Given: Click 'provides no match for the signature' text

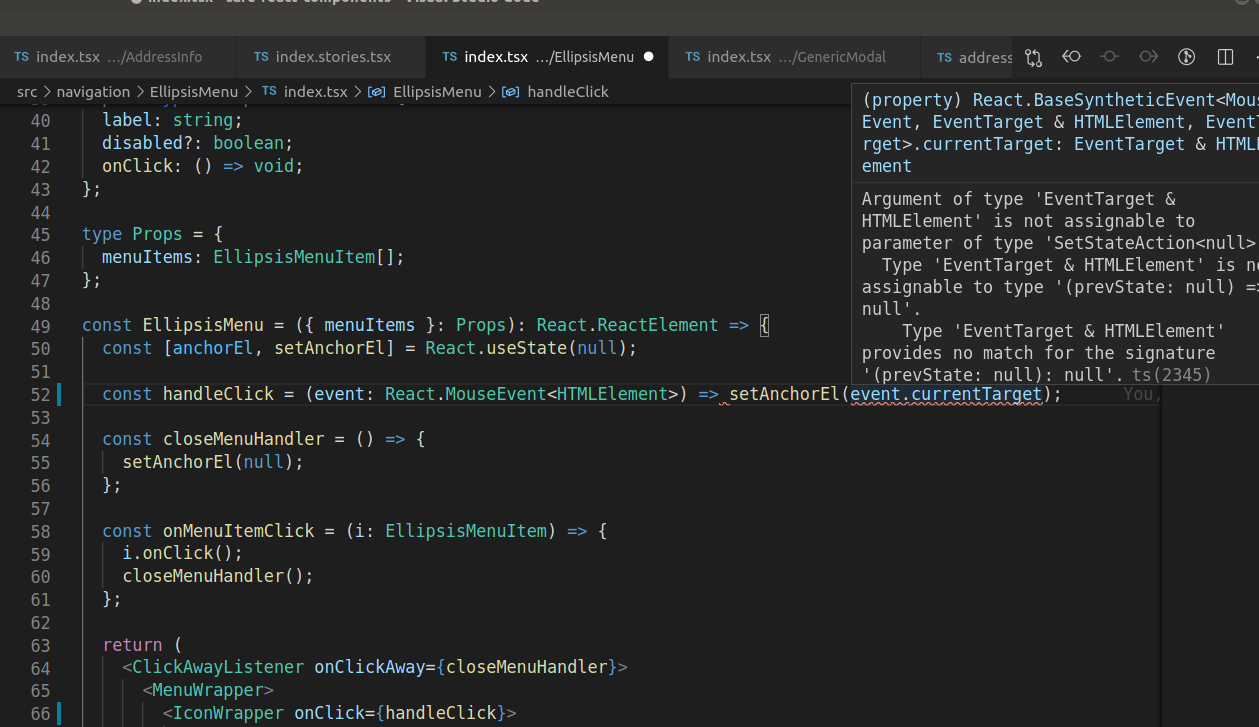Looking at the screenshot, I should (1038, 353).
